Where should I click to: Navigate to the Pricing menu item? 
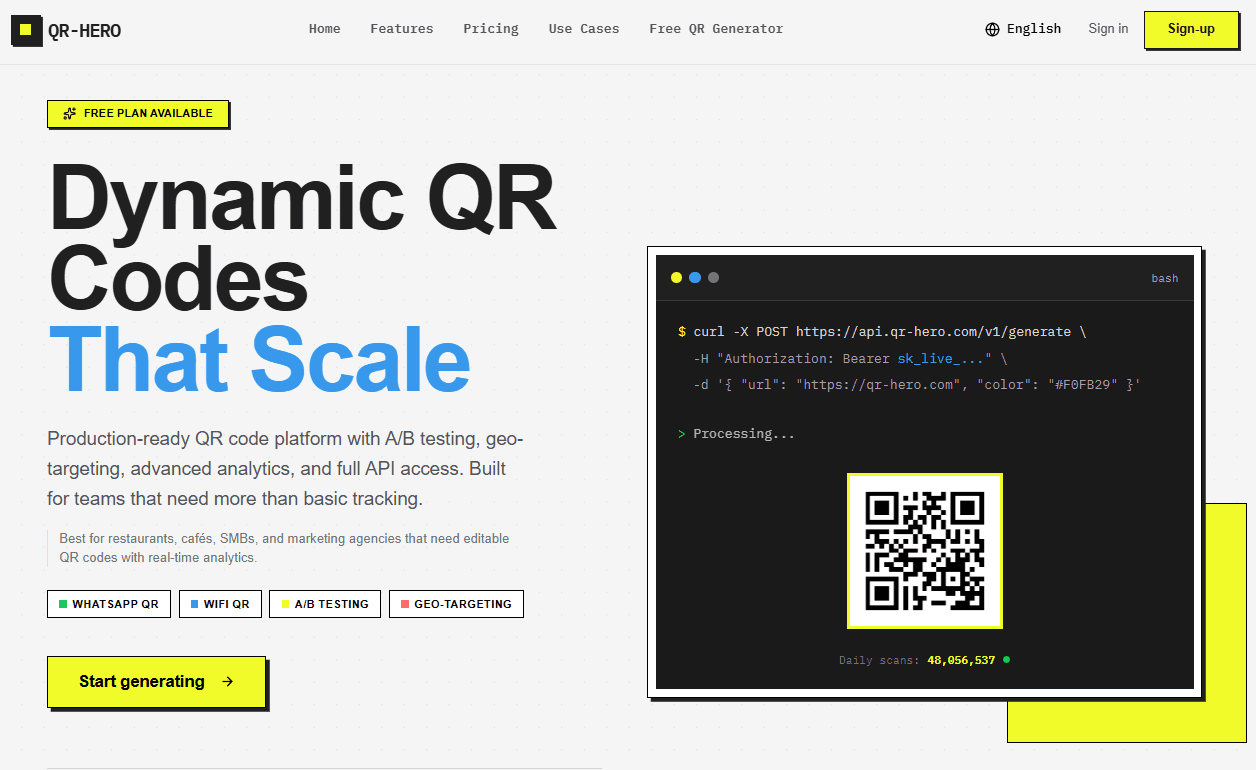click(490, 29)
